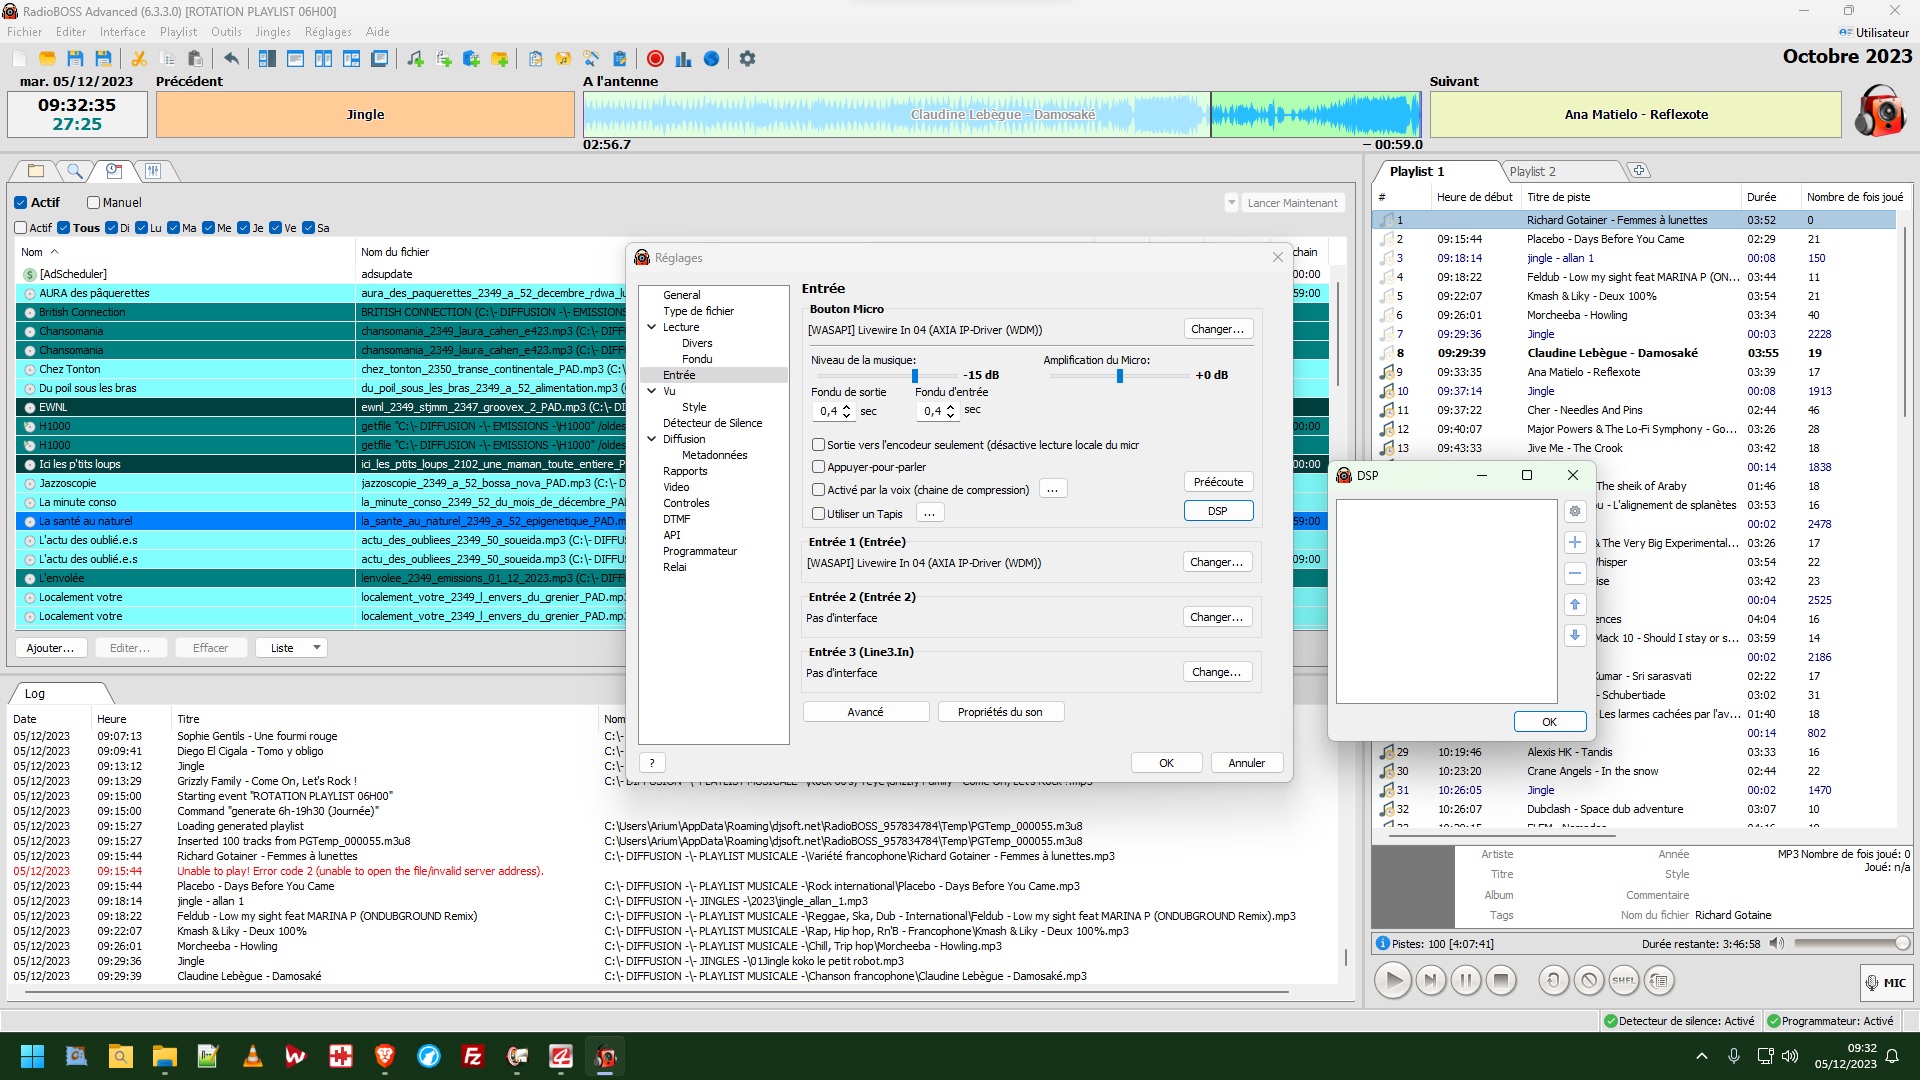Click the Next track playback button
Image resolution: width=1920 pixels, height=1080 pixels.
(1430, 981)
